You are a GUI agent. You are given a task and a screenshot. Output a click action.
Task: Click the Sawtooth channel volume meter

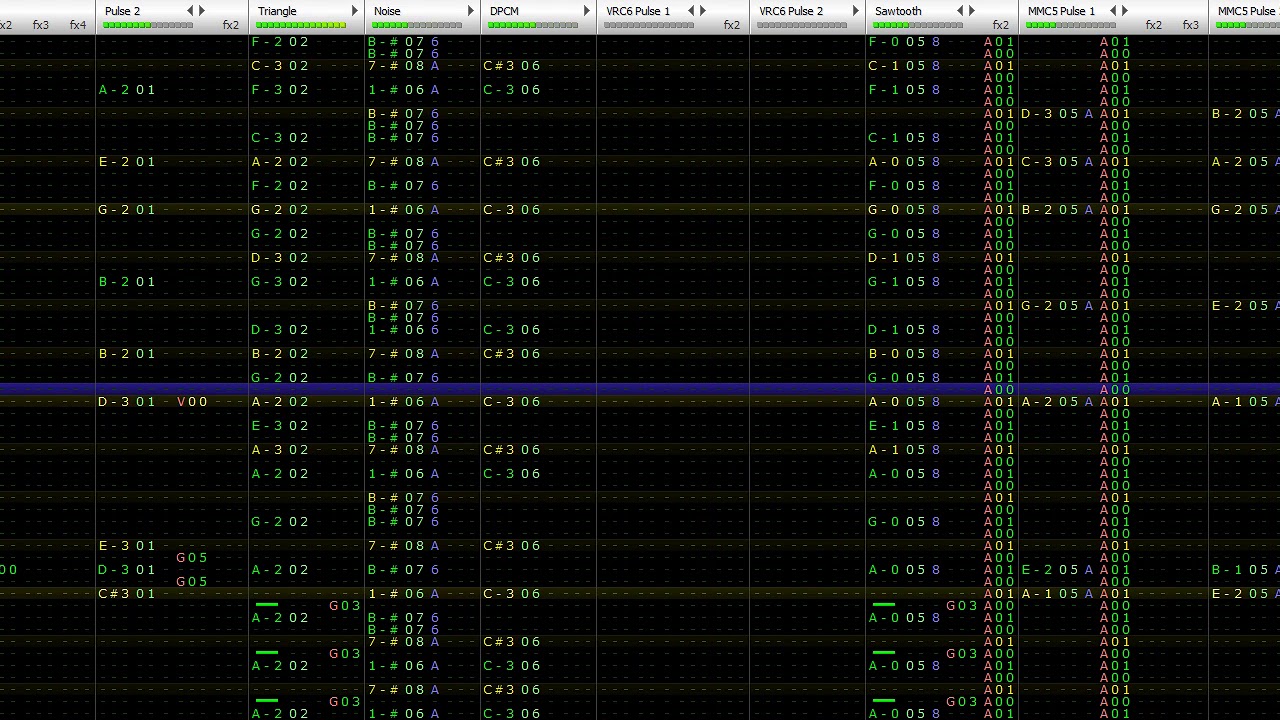click(918, 25)
